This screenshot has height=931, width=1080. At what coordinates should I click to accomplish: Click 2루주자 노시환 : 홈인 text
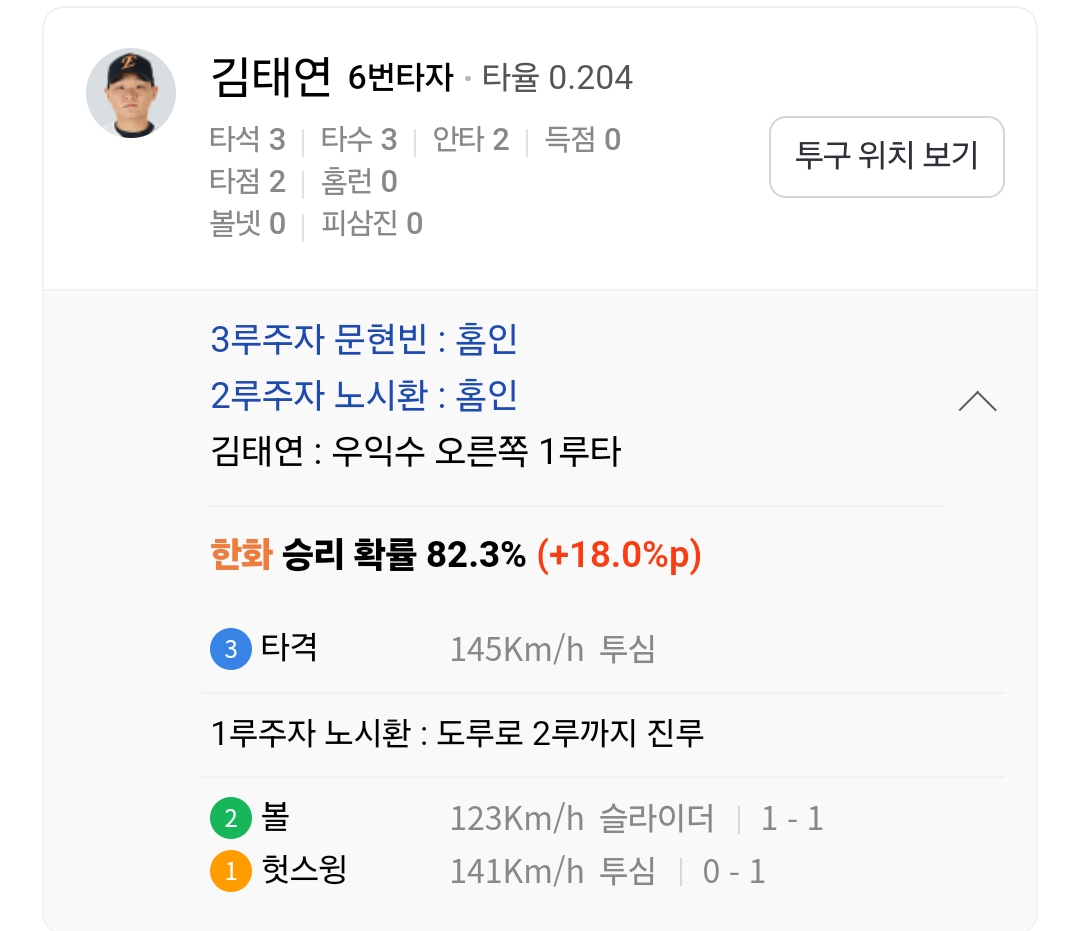pos(364,396)
